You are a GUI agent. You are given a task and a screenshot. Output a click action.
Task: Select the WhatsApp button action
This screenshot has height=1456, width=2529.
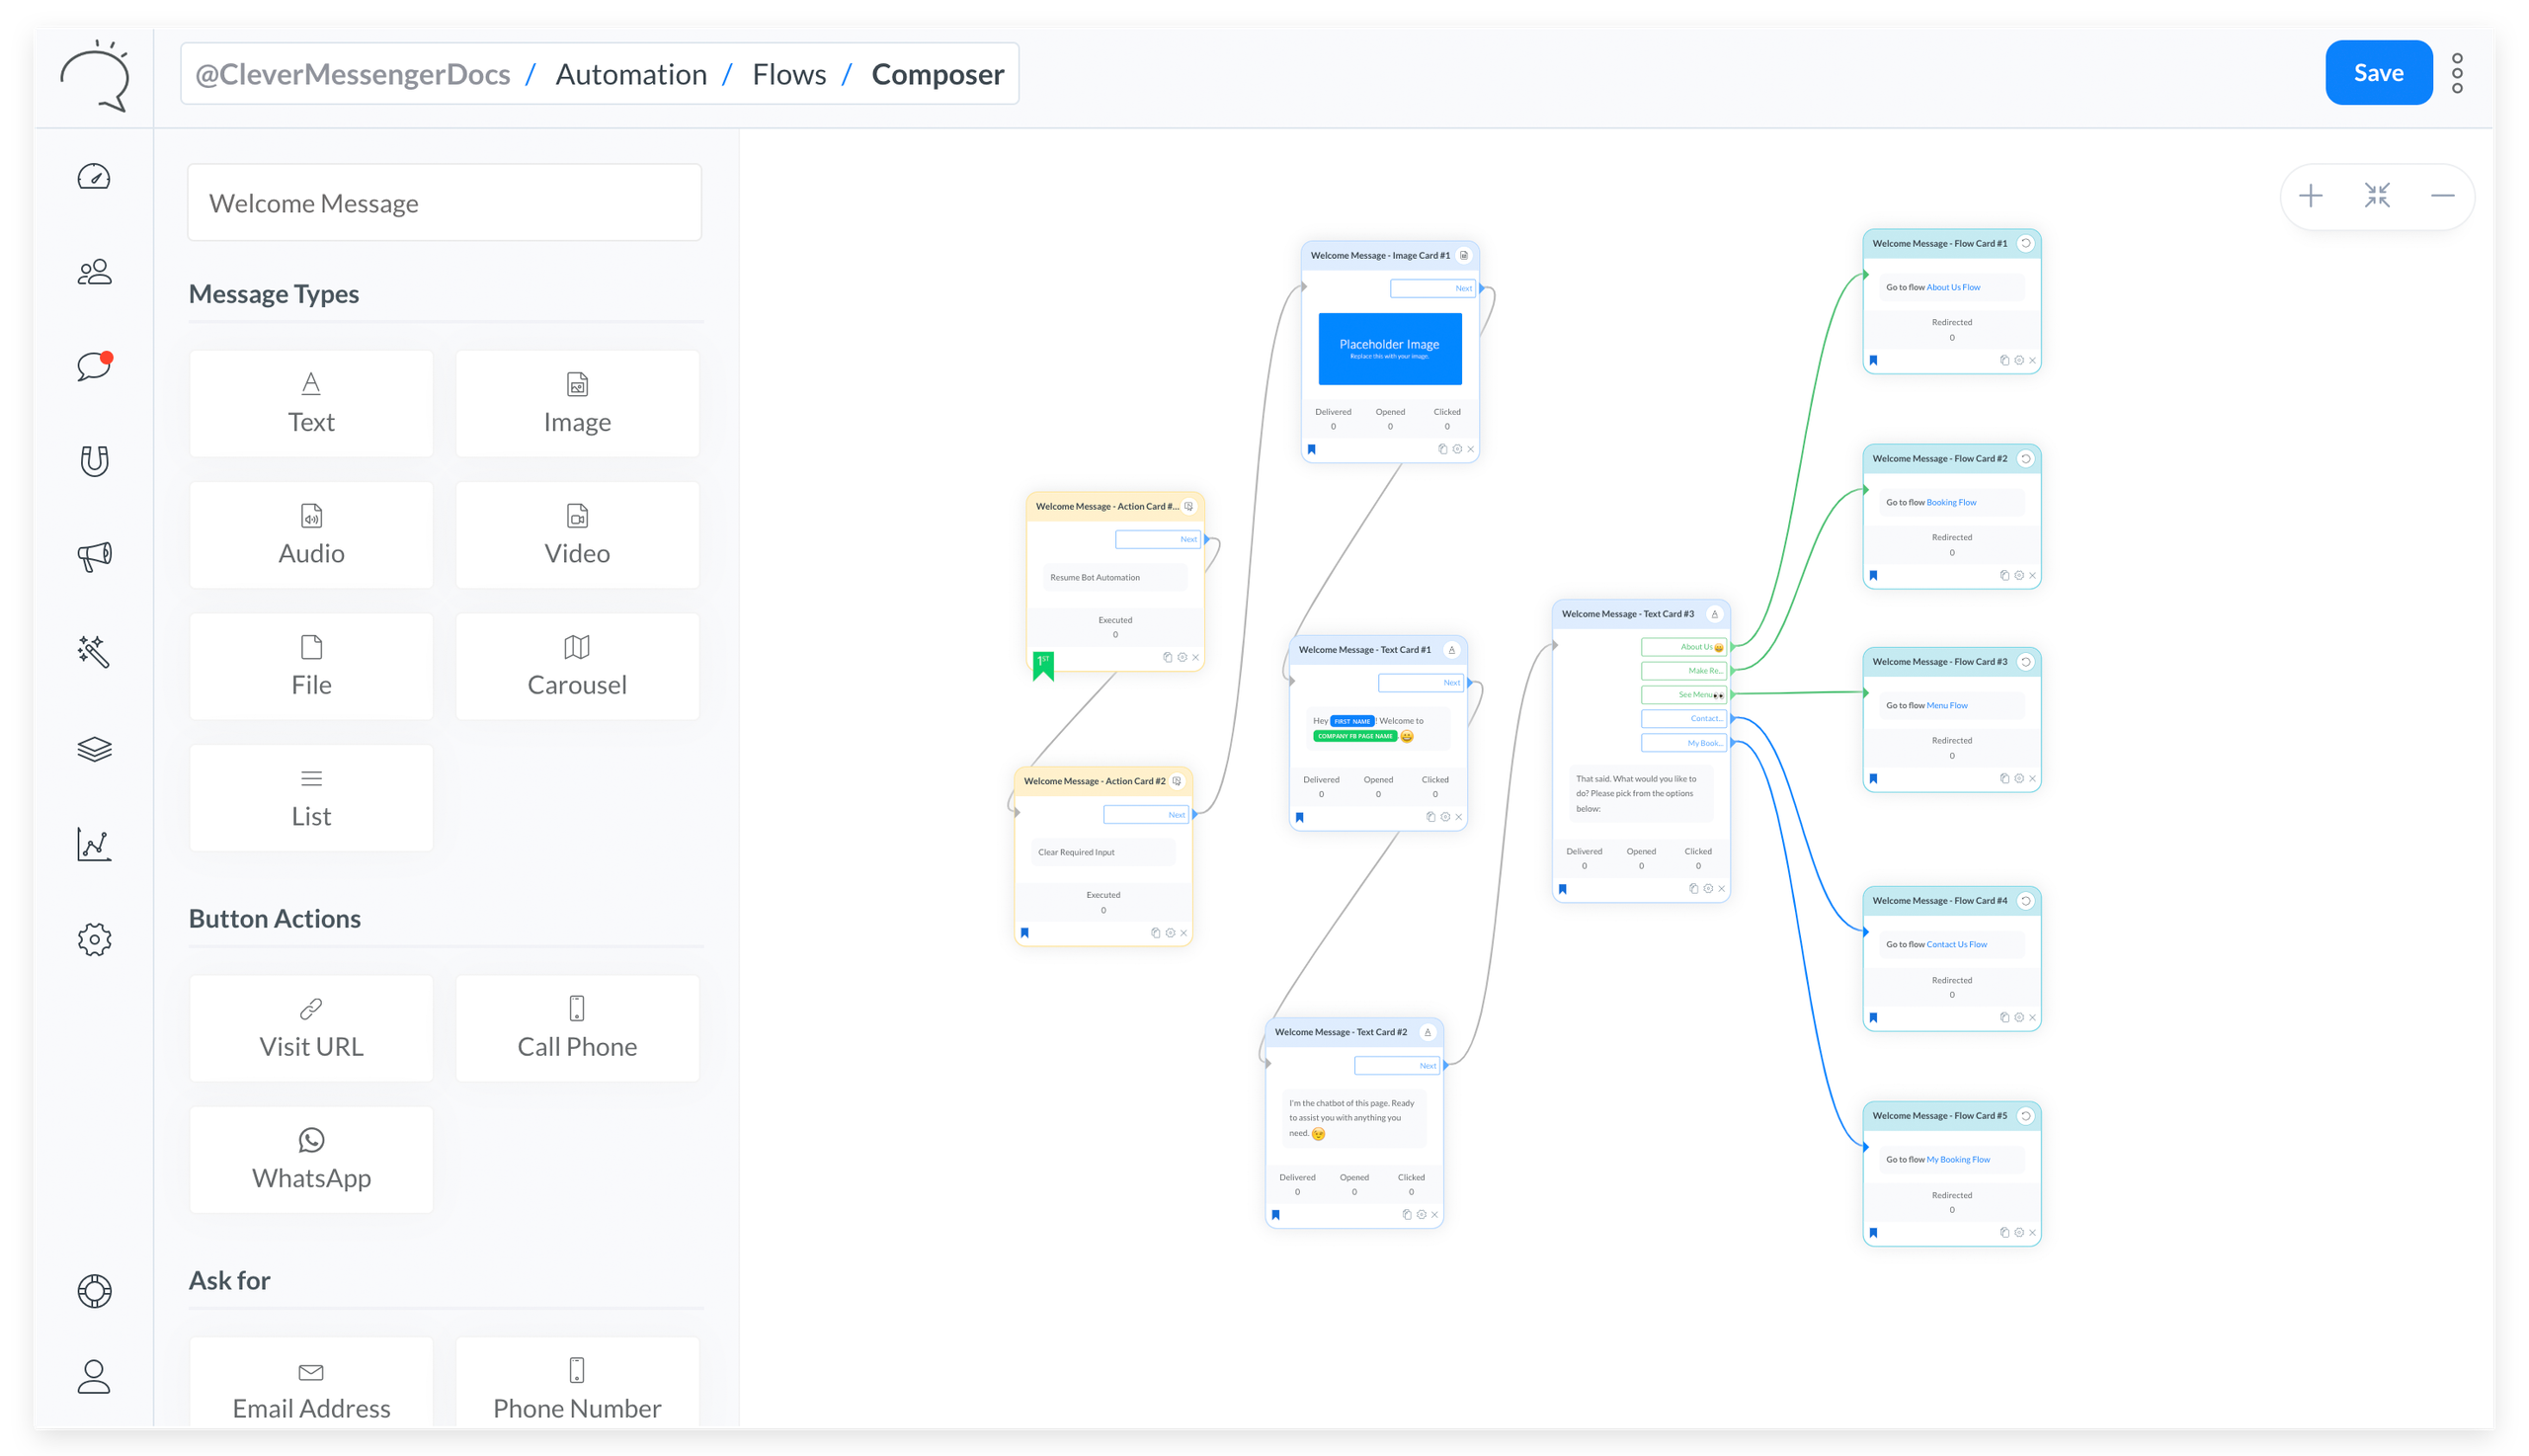pos(311,1159)
